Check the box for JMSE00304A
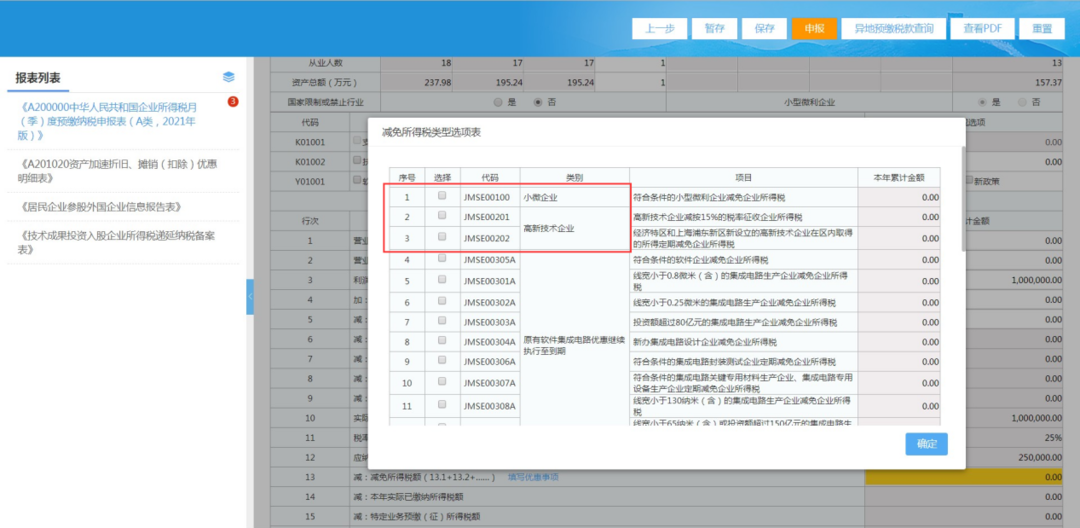The height and width of the screenshot is (528, 1080). (x=442, y=341)
